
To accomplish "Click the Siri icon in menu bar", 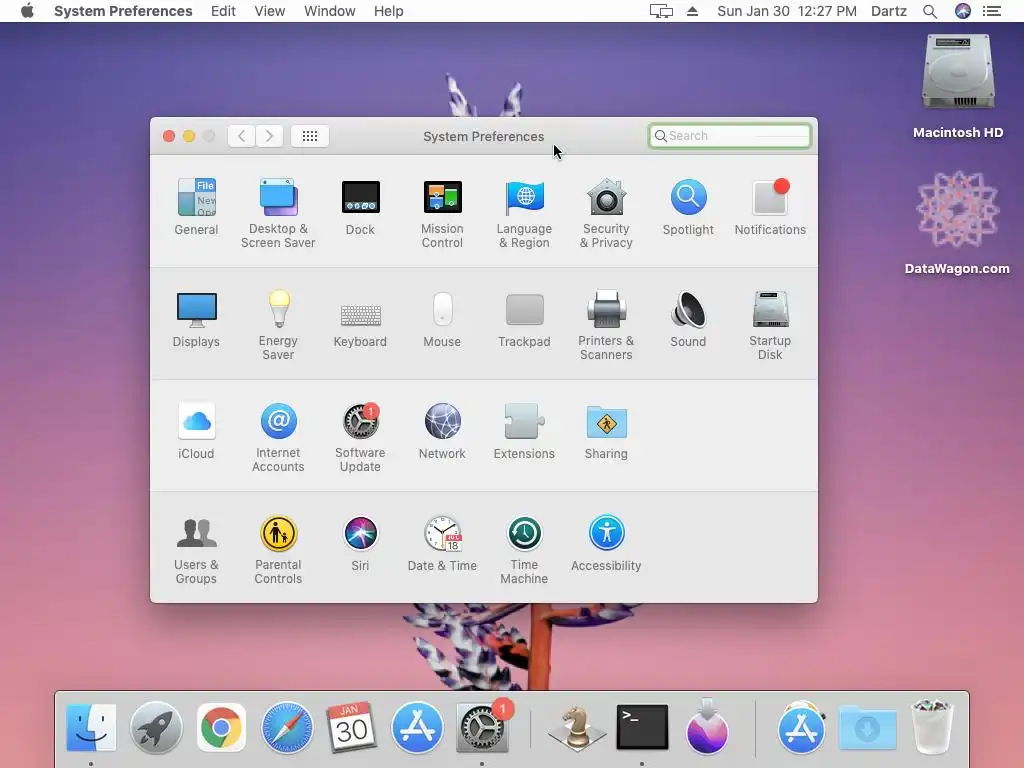I will pyautogui.click(x=963, y=11).
